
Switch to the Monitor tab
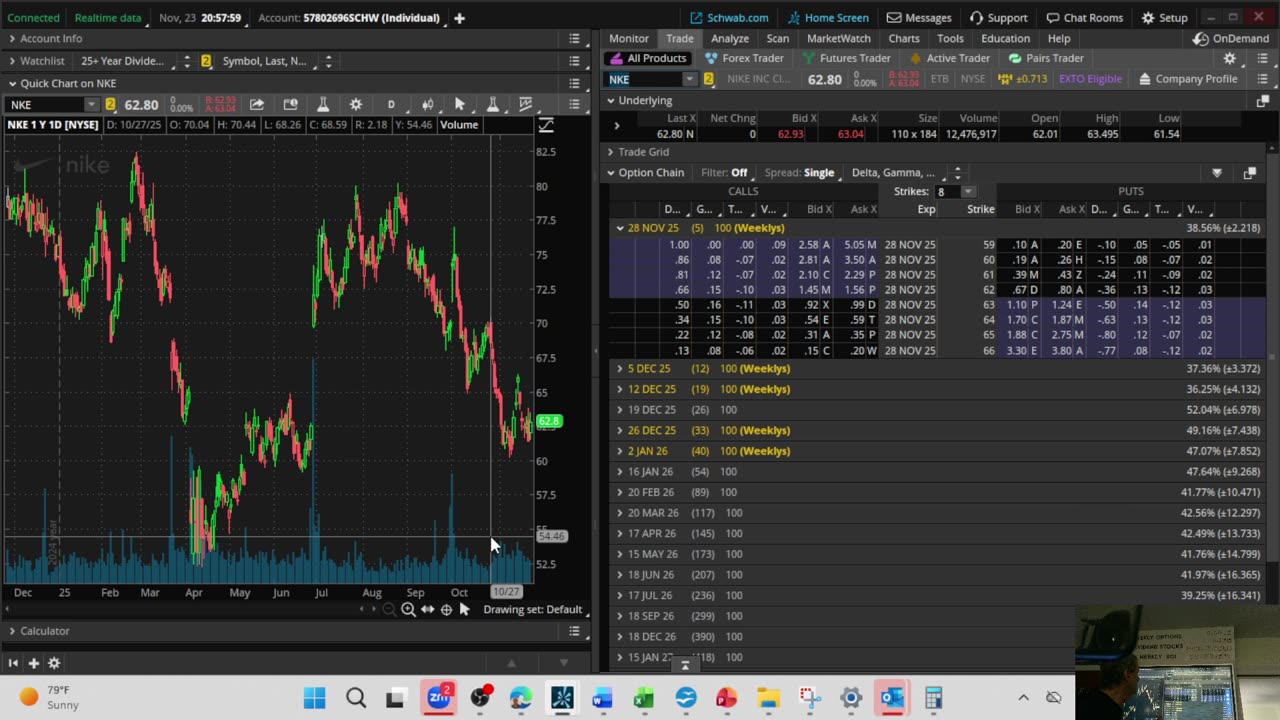coord(629,38)
